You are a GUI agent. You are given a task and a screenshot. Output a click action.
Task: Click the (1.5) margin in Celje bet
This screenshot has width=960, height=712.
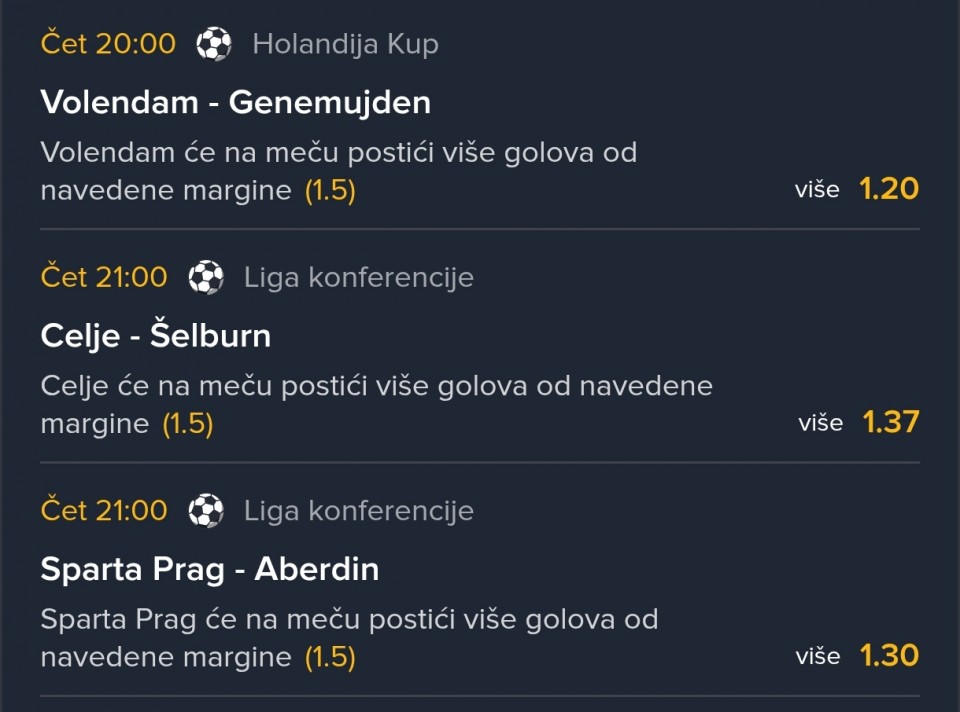click(x=188, y=424)
